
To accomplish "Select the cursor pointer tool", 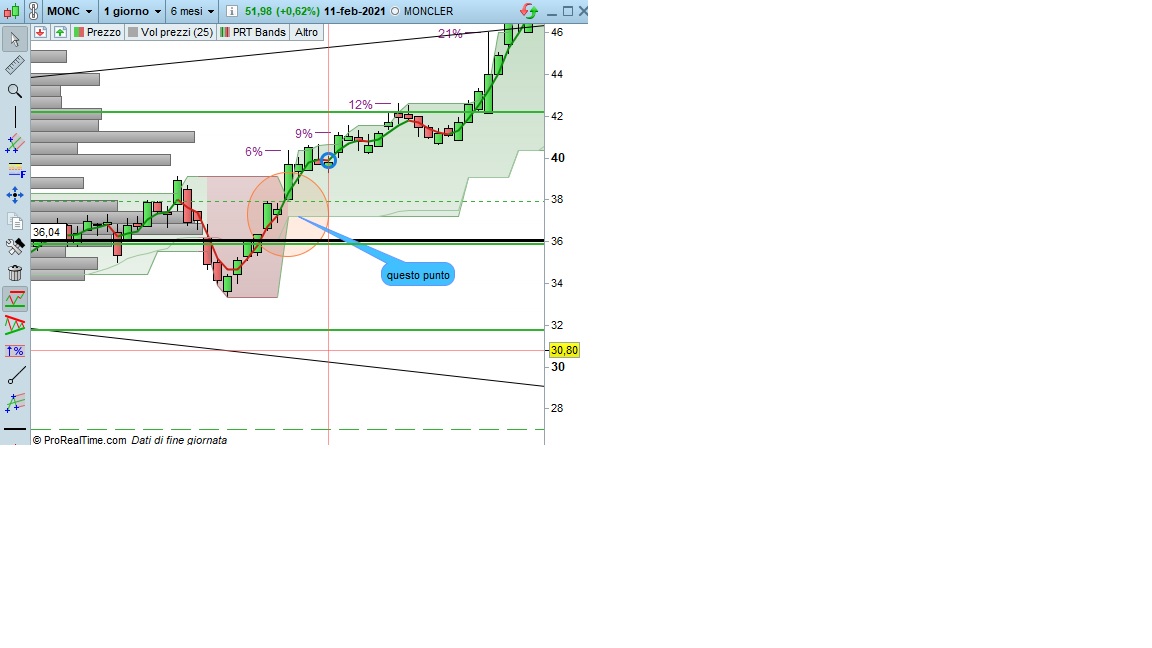I will pyautogui.click(x=15, y=39).
